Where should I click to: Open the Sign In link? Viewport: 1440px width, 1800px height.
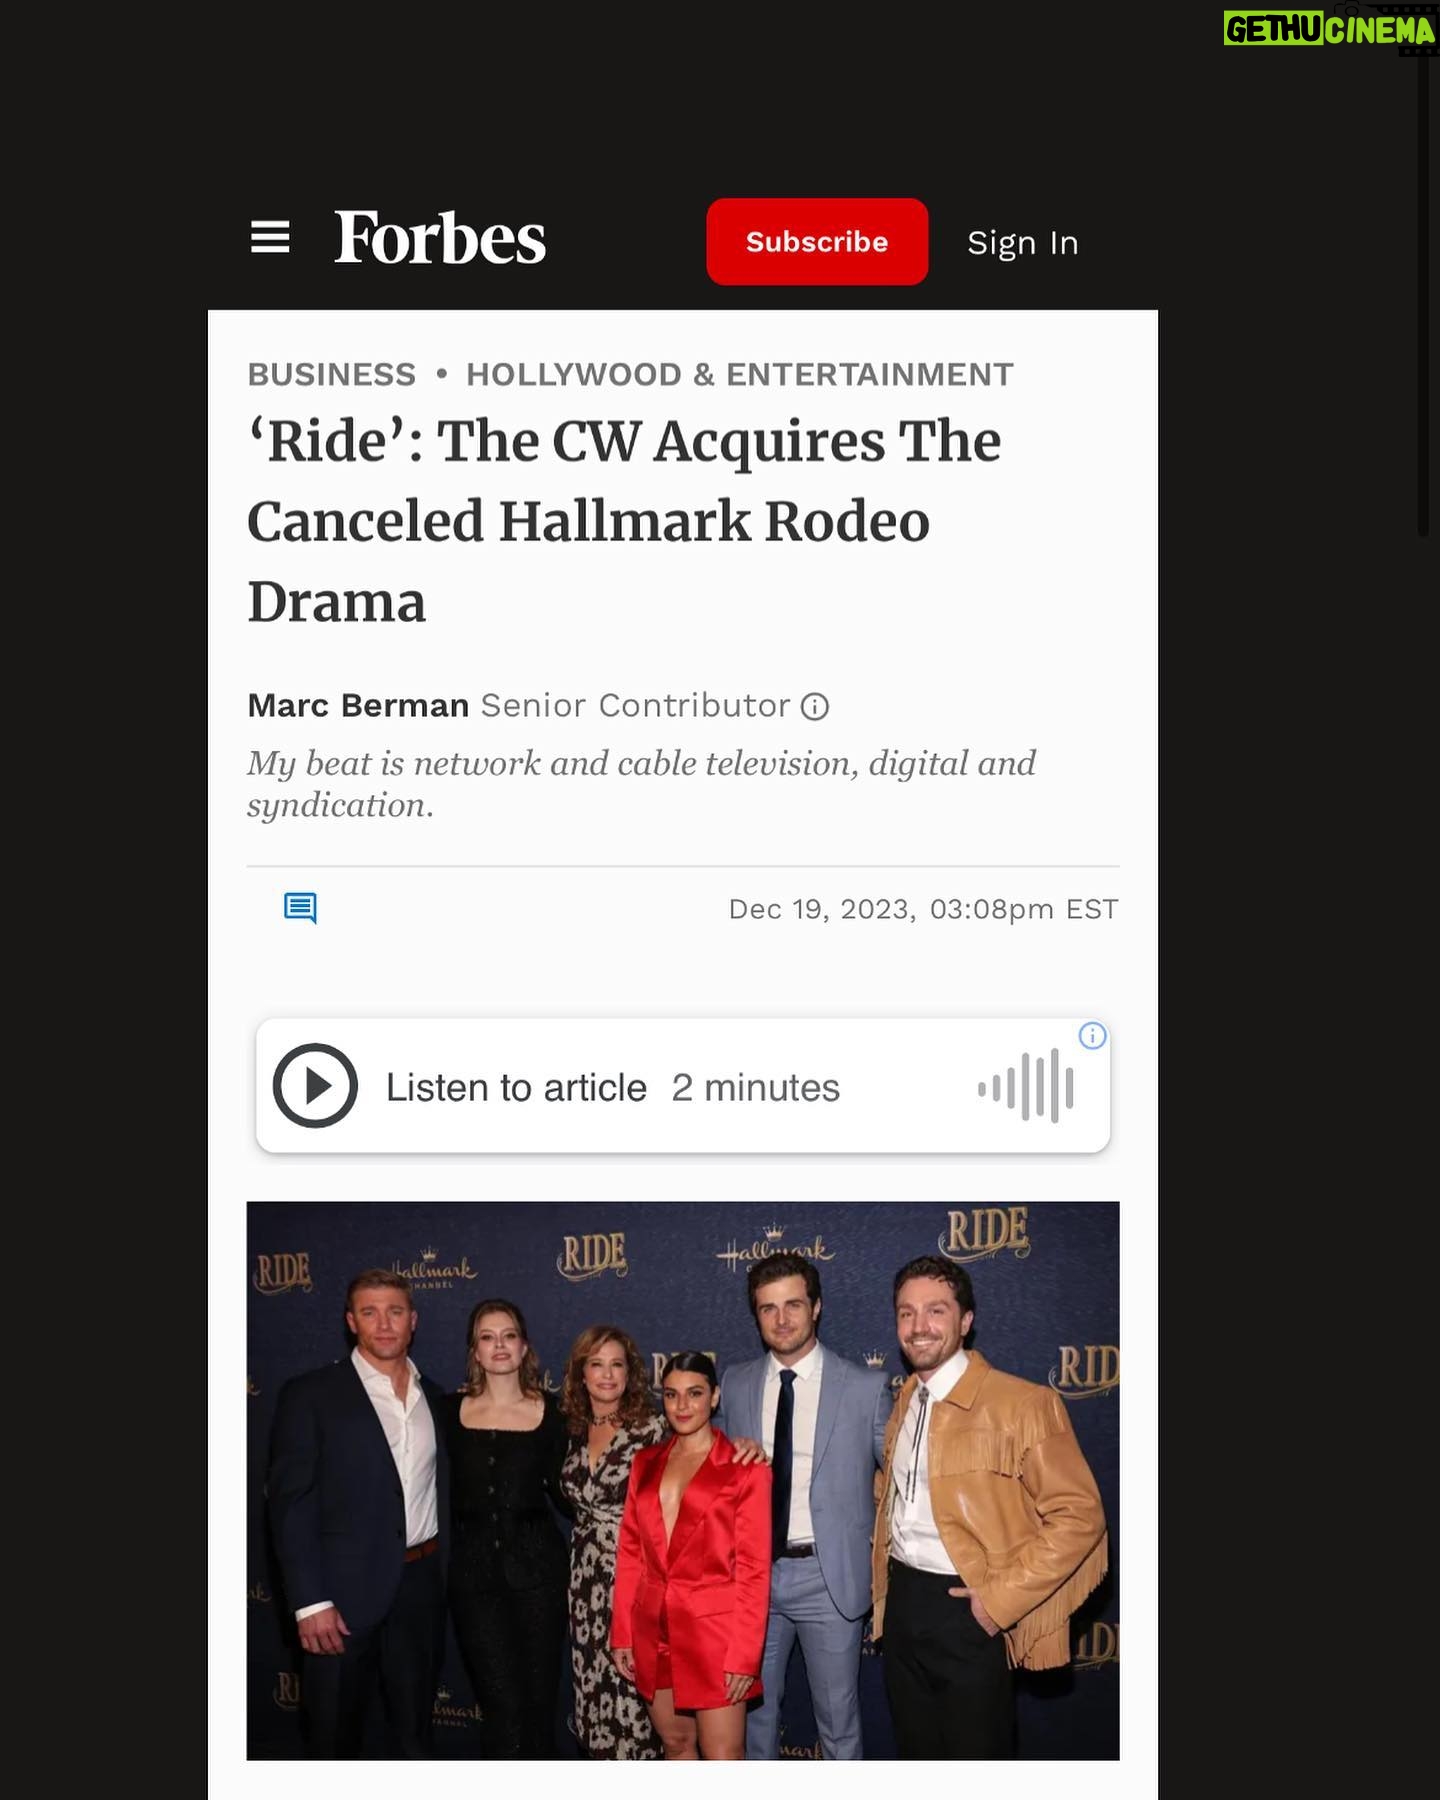1022,243
